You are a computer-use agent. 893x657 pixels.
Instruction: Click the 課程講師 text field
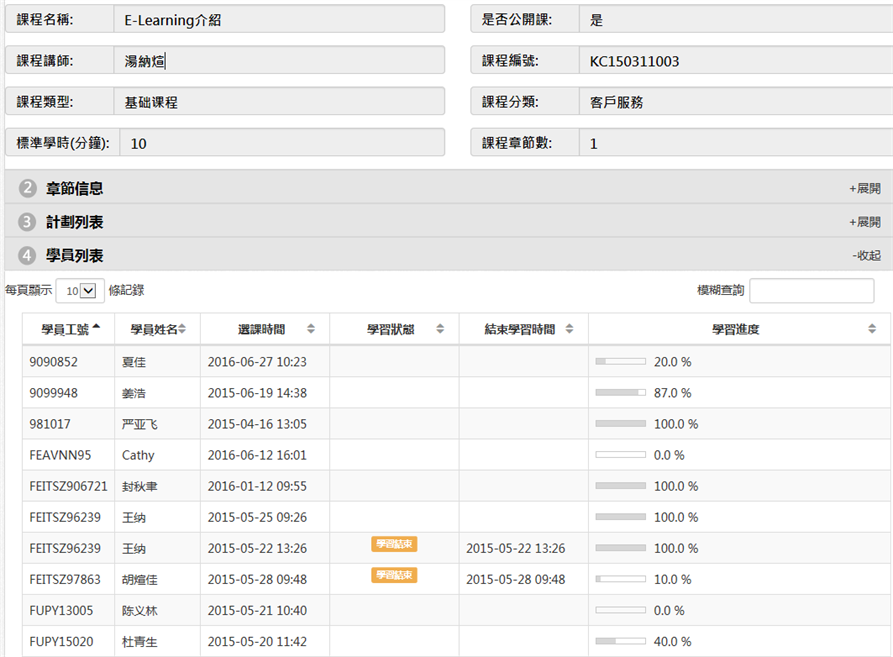[280, 61]
